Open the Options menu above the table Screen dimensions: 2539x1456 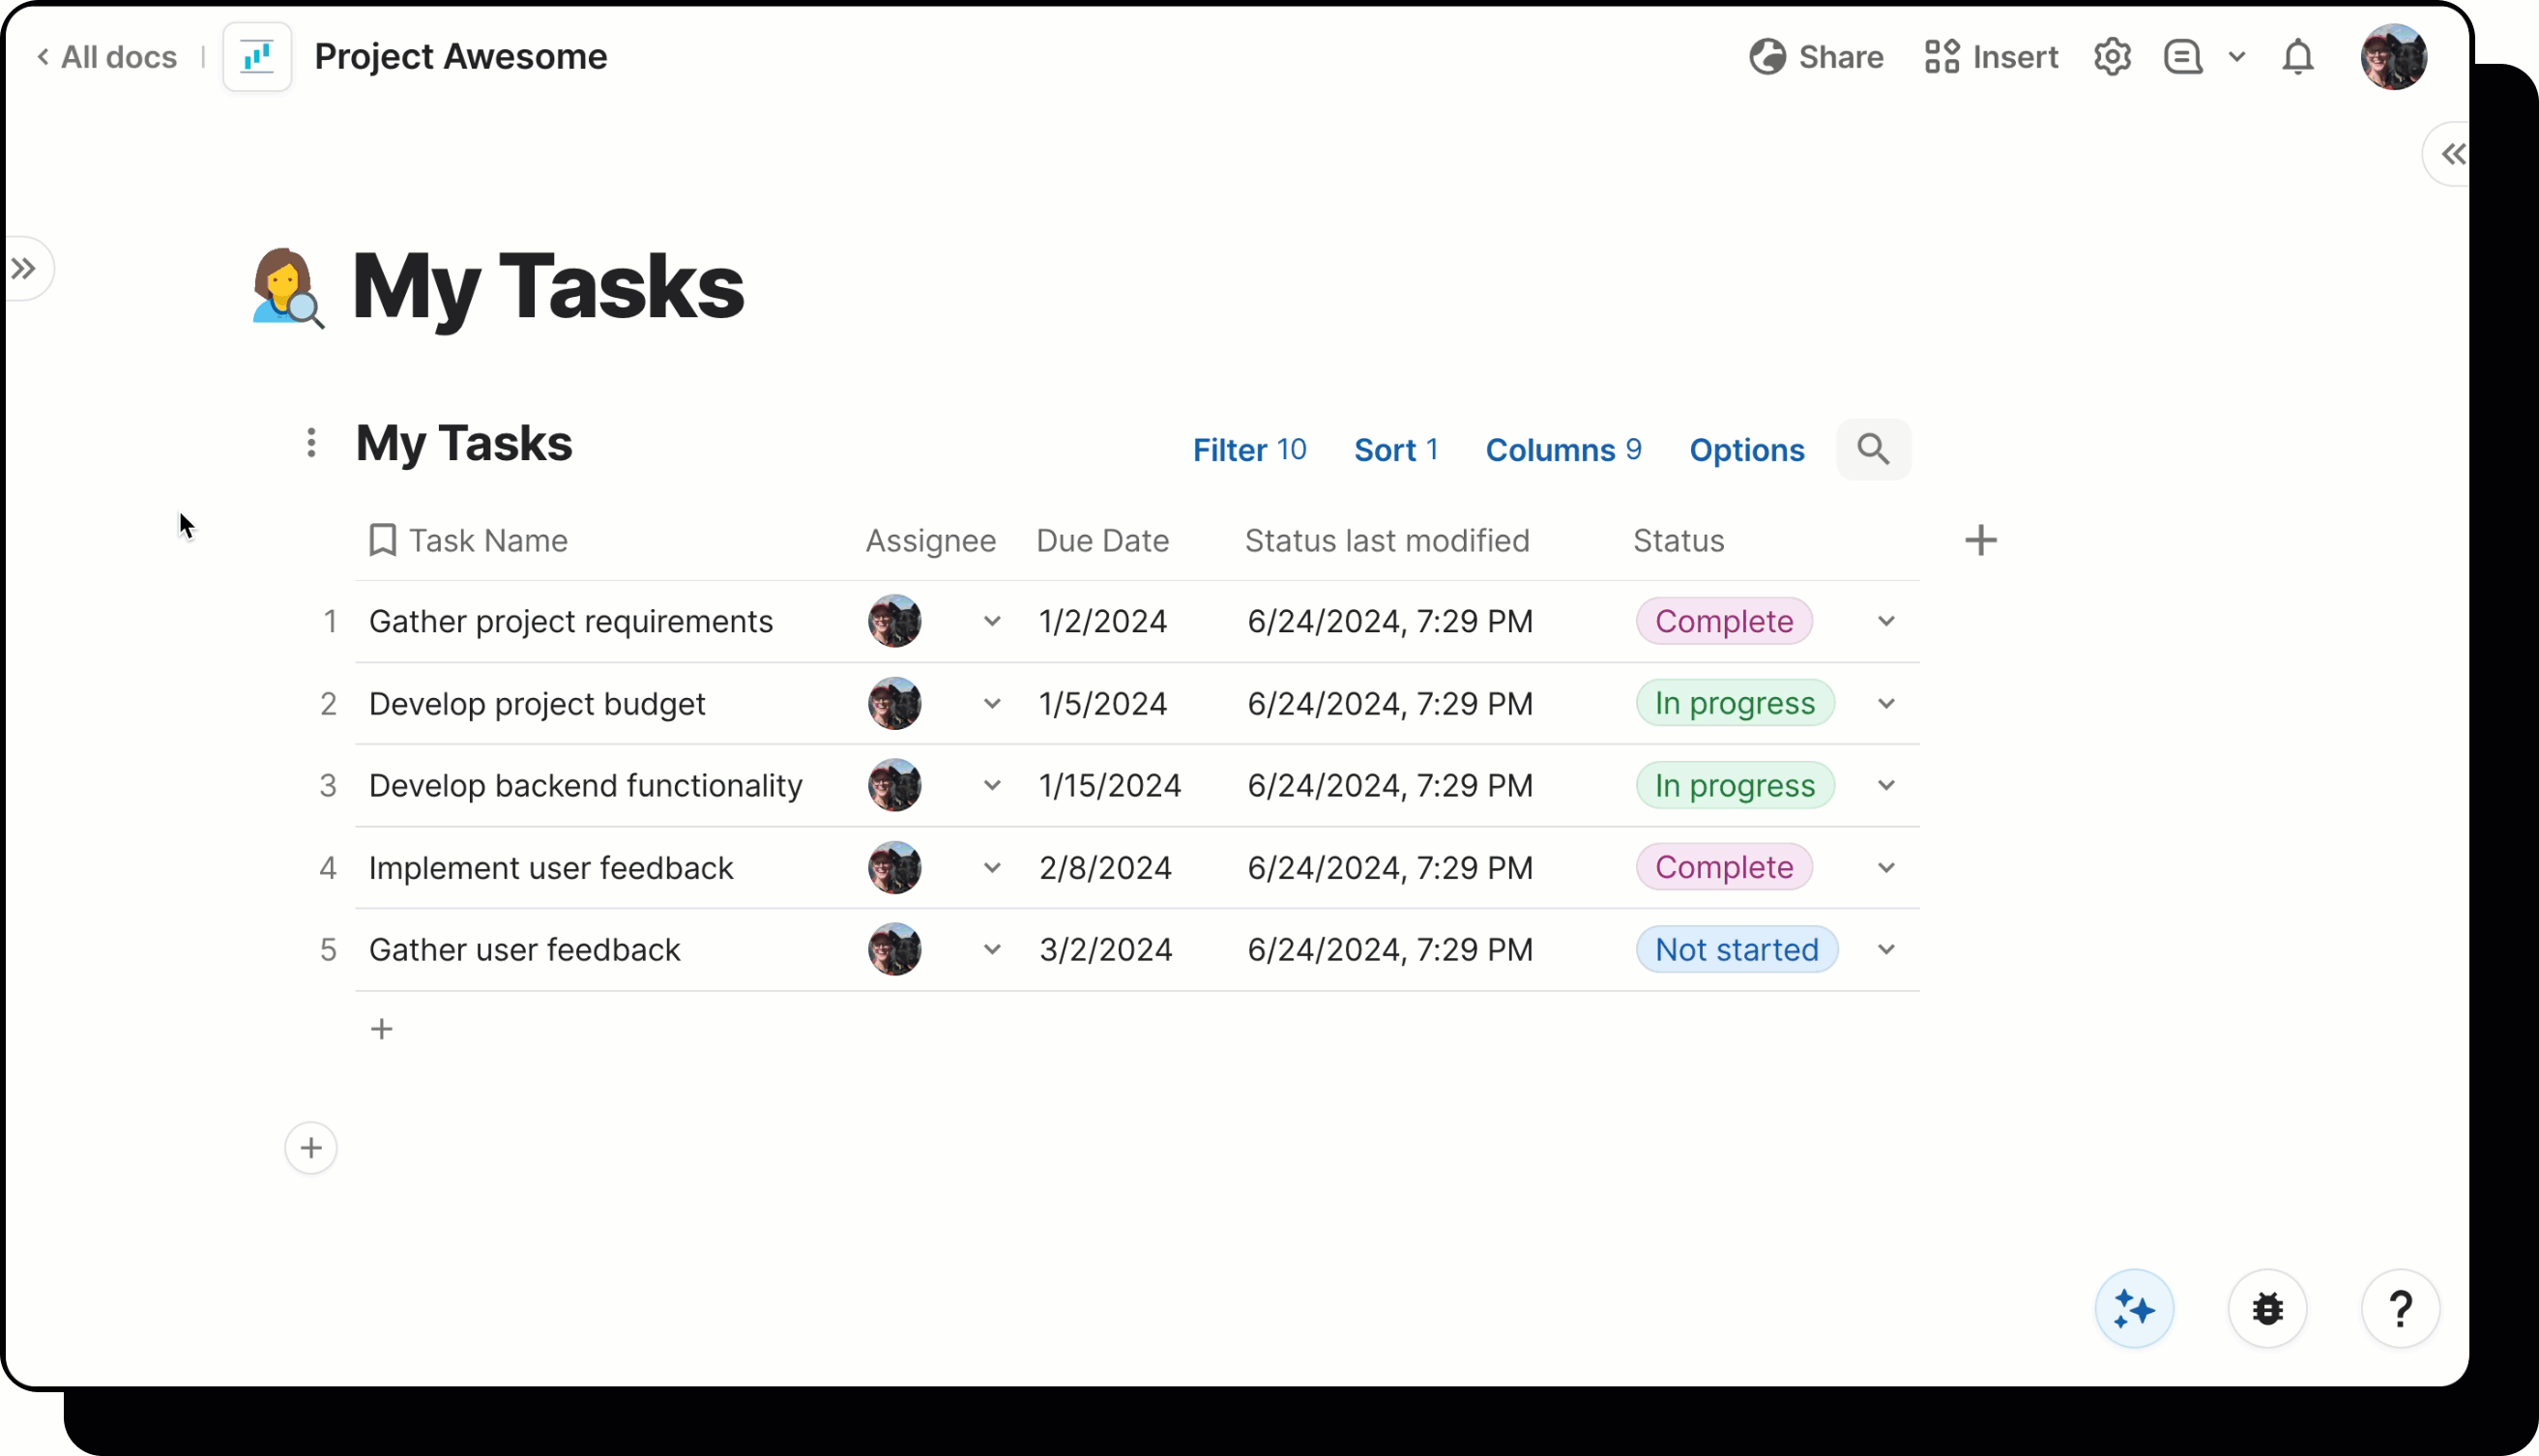coord(1746,449)
